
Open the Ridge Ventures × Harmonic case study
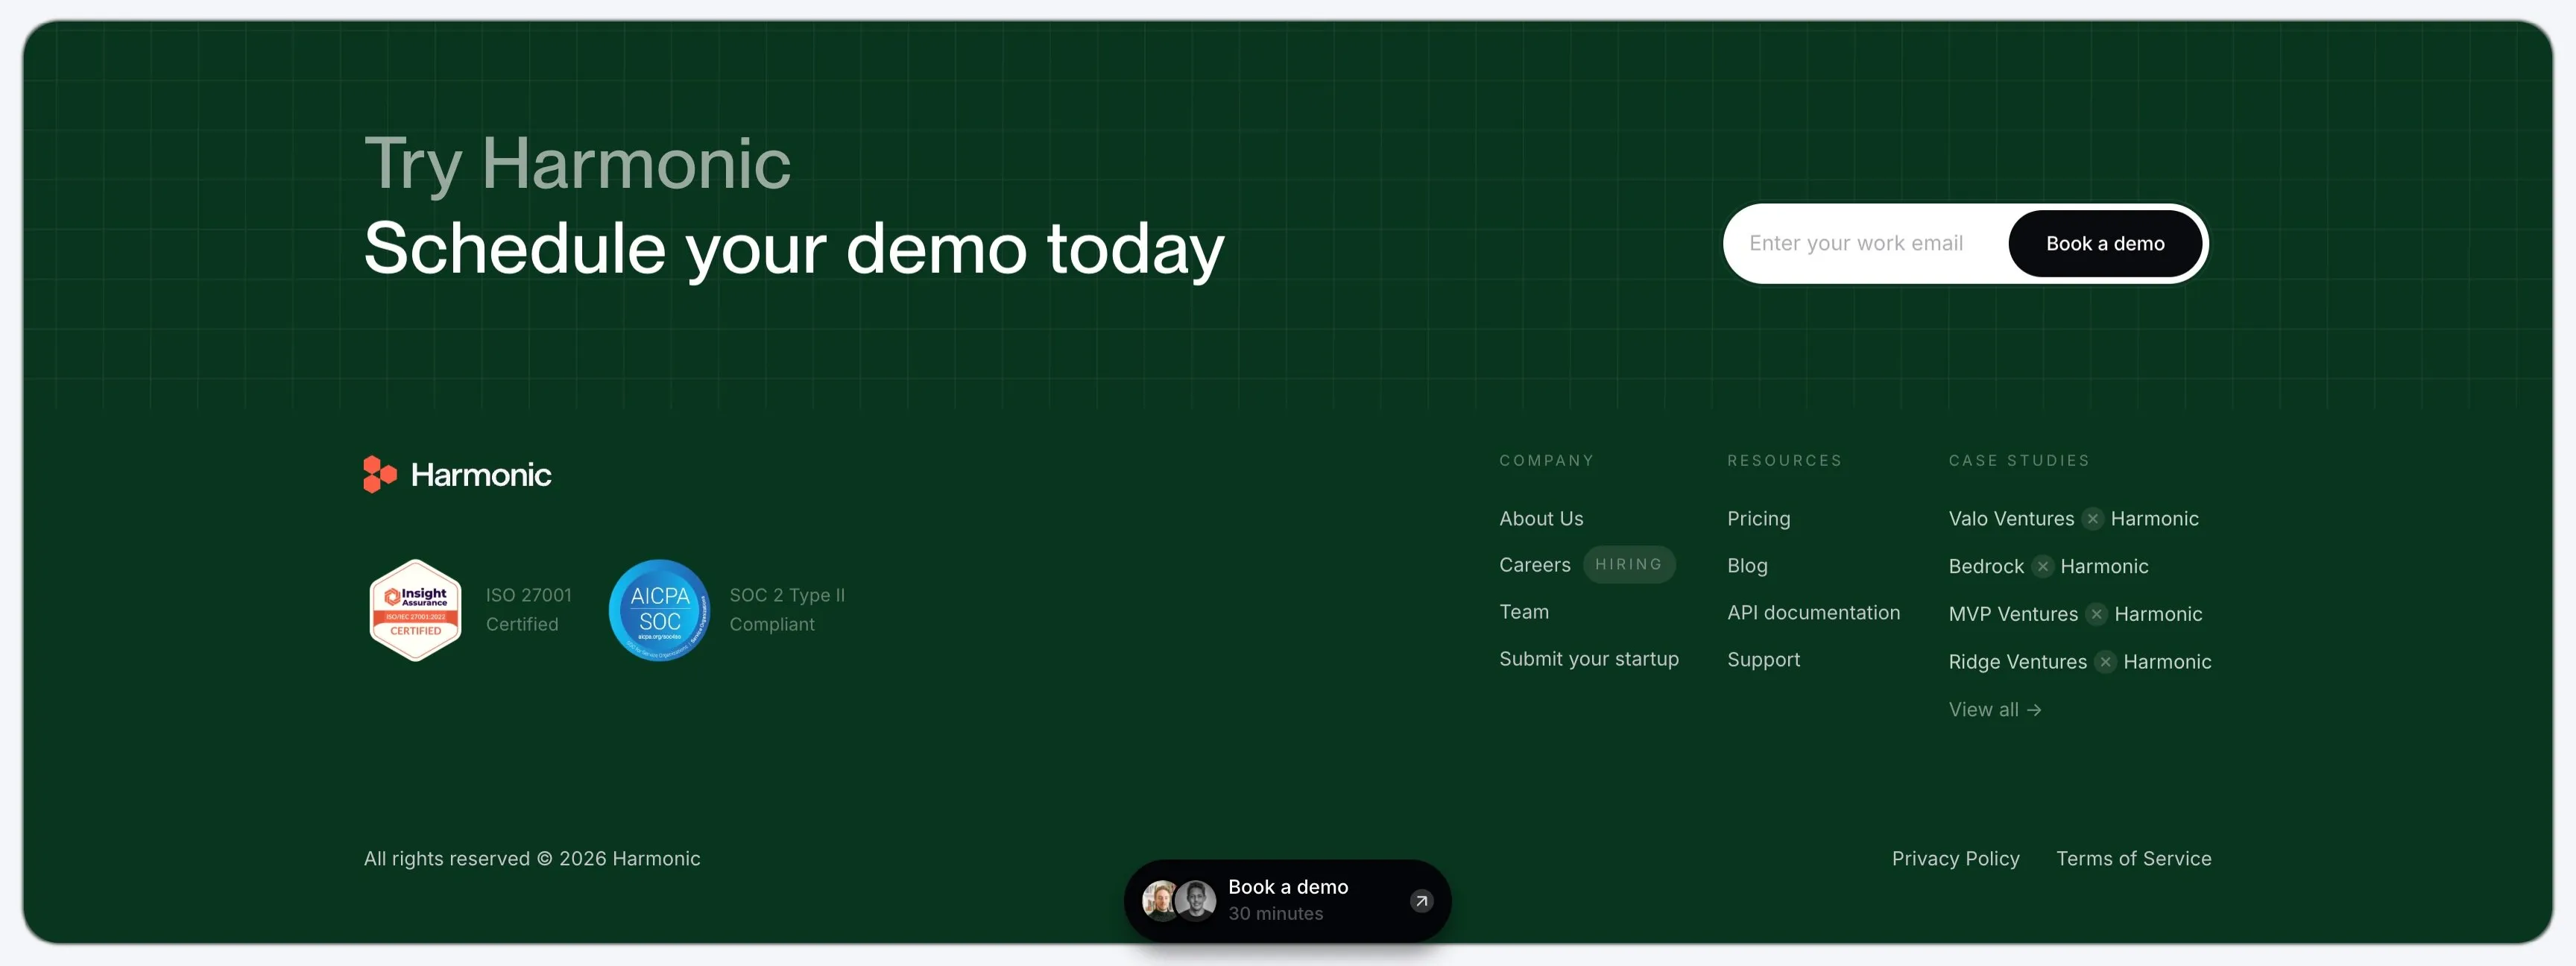[2080, 662]
